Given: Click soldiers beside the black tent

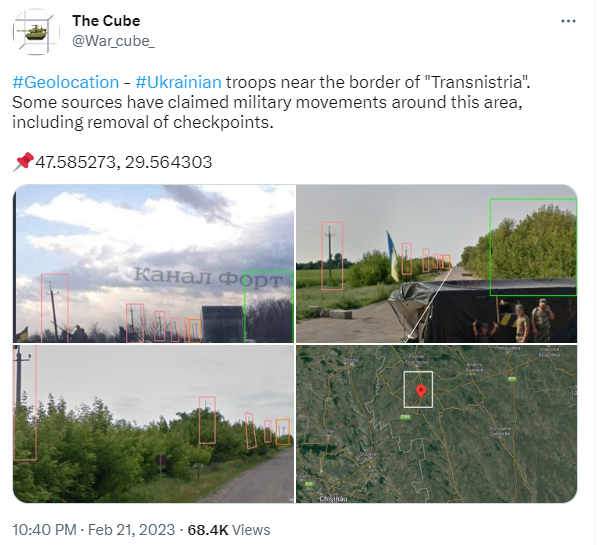Looking at the screenshot, I should (535, 322).
